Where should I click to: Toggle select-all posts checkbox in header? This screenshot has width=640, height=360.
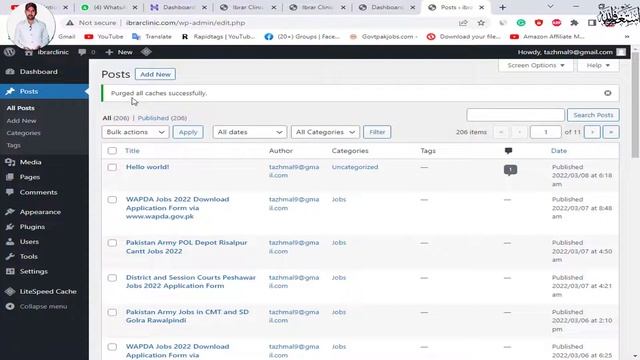(112, 151)
